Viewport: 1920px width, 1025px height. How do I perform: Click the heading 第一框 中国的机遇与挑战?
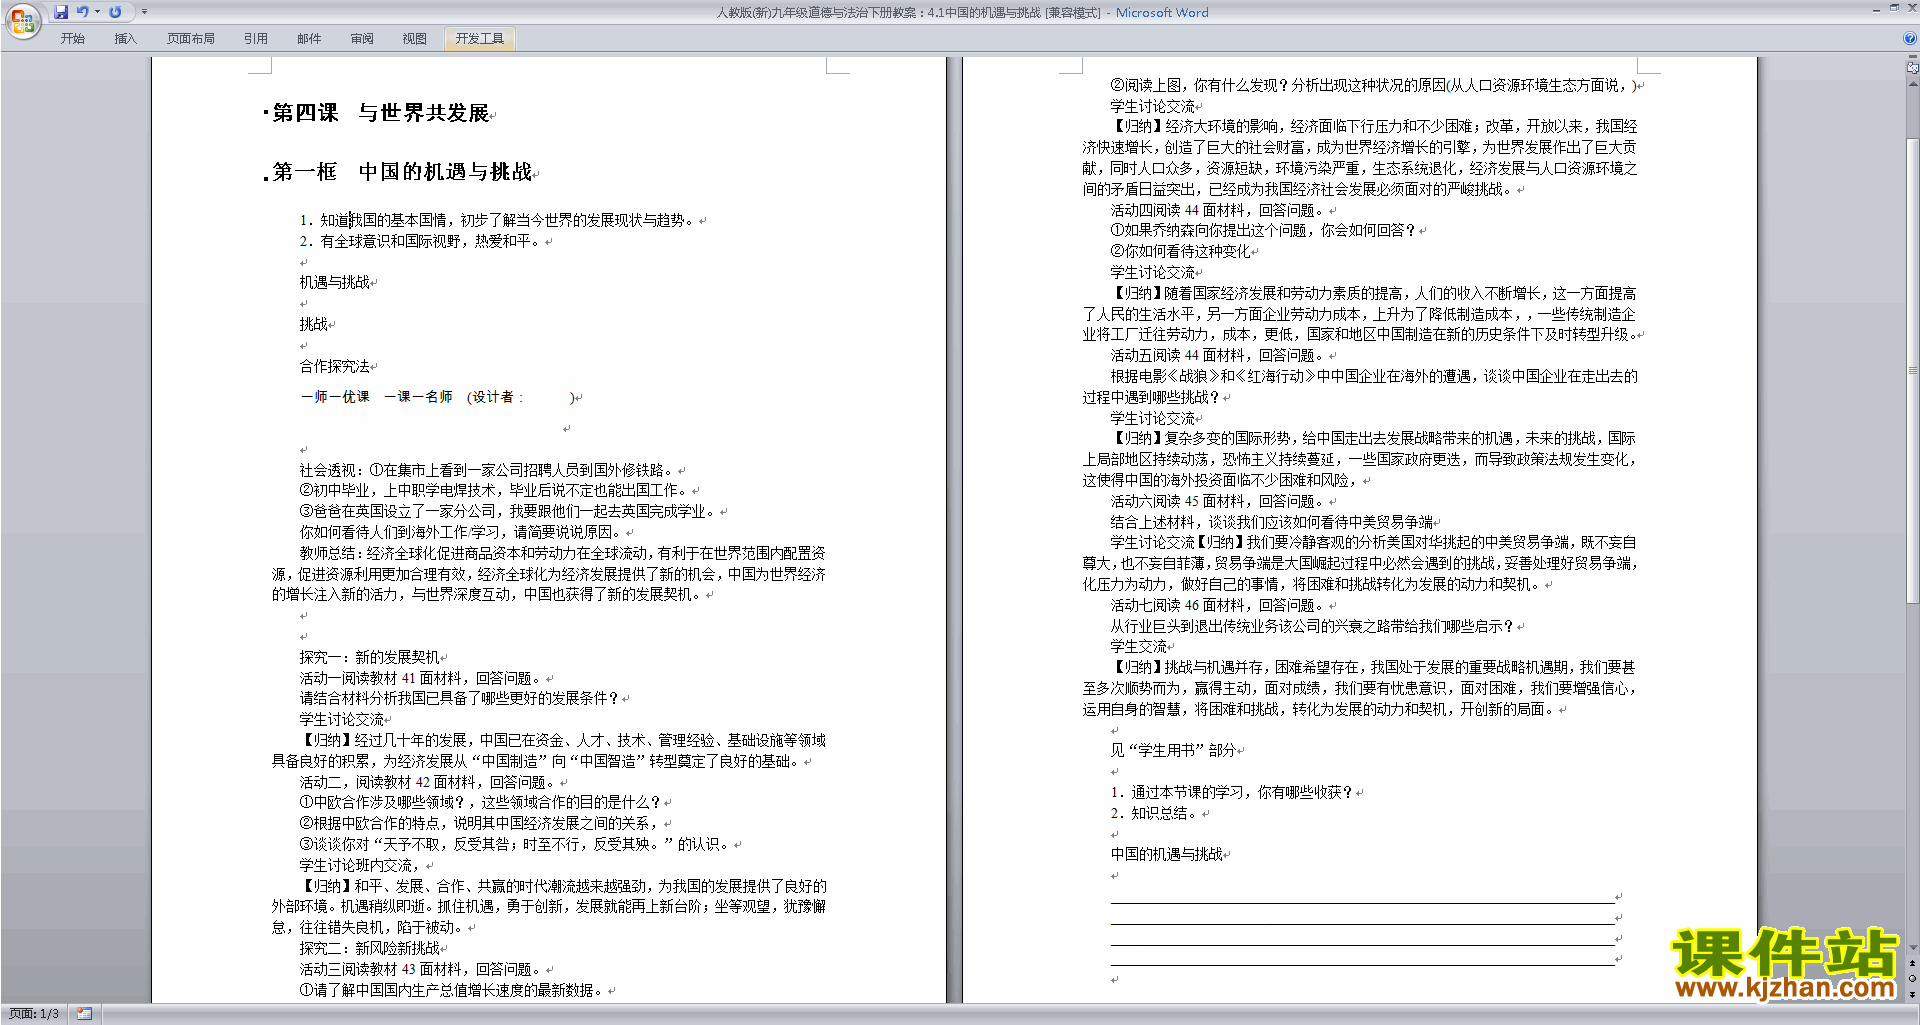click(402, 172)
